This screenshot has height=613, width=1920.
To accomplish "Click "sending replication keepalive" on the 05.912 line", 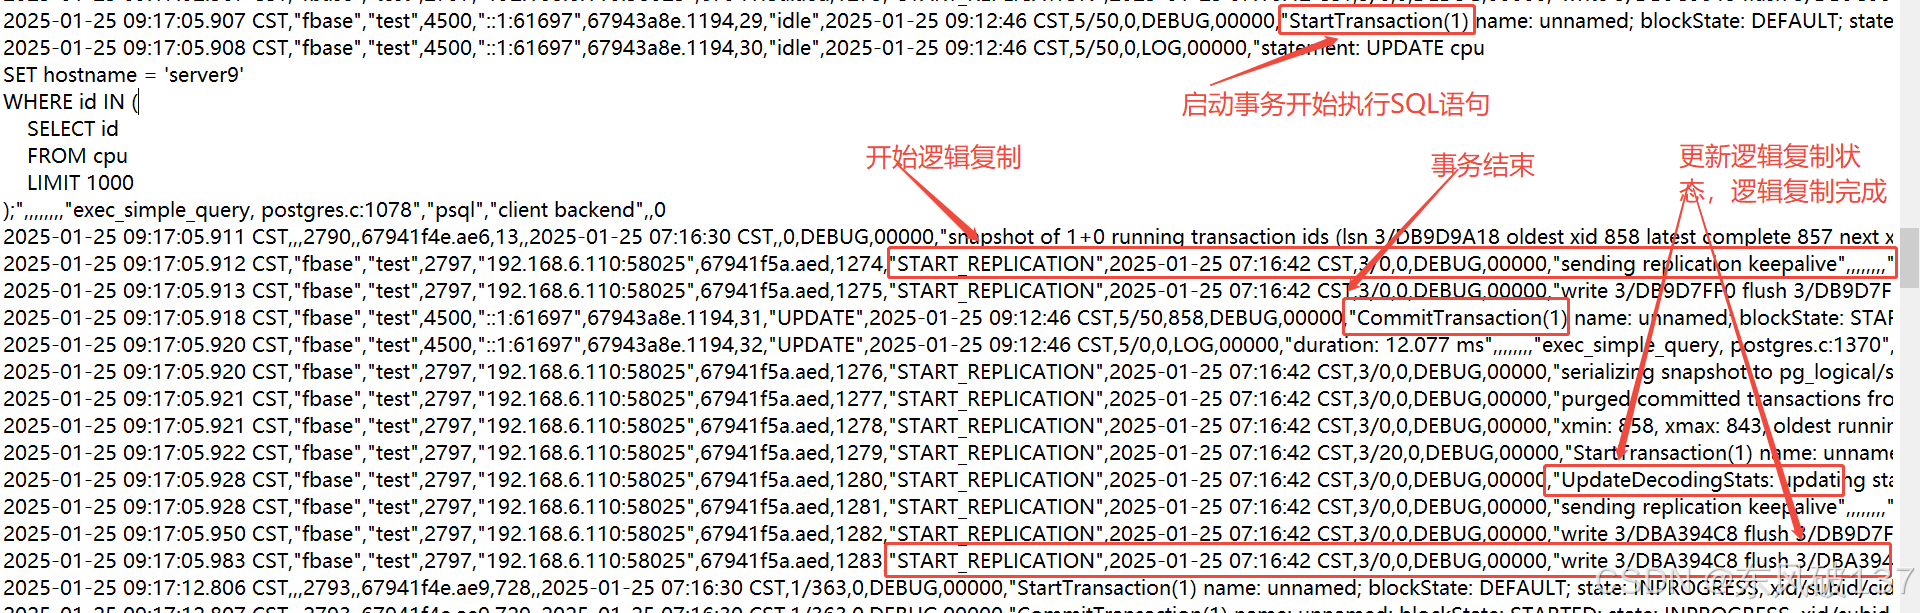I will (1698, 264).
